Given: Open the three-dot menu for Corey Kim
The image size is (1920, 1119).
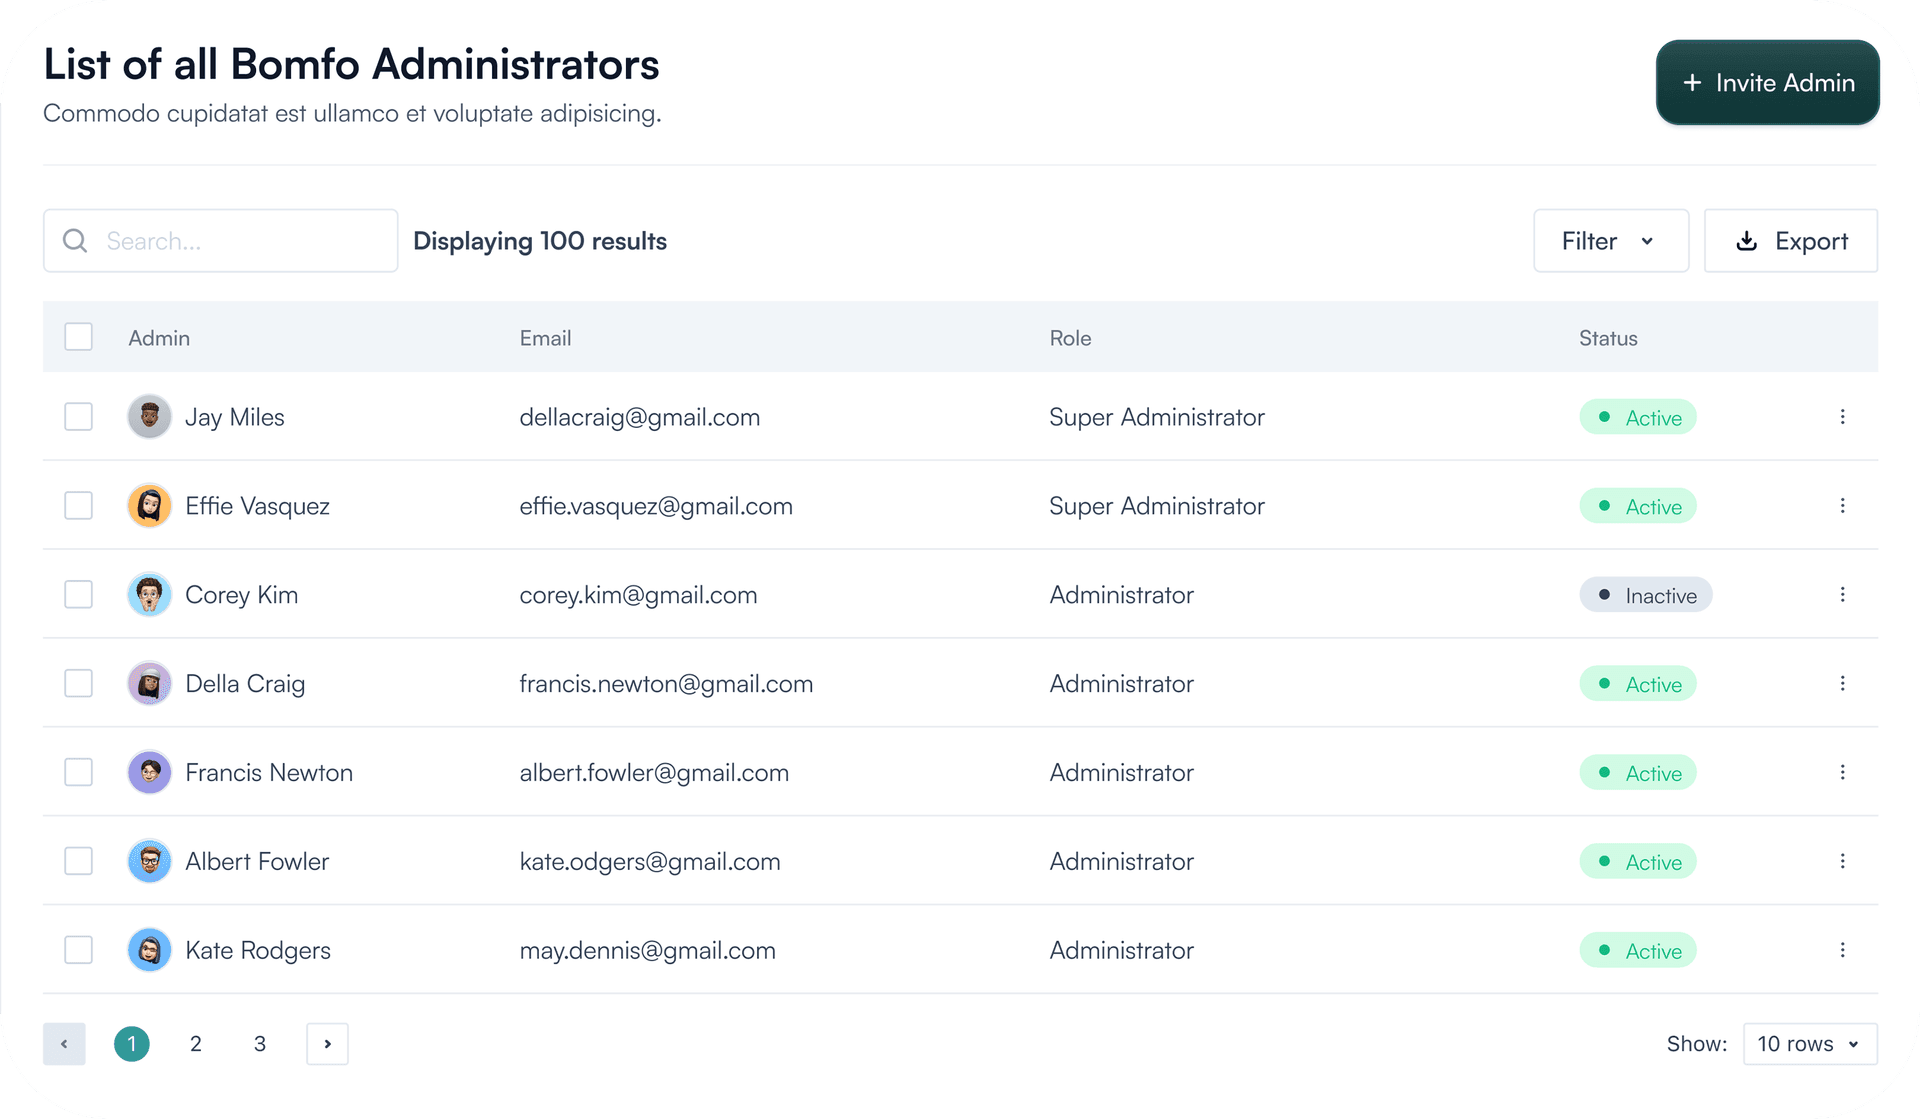Looking at the screenshot, I should pyautogui.click(x=1842, y=595).
